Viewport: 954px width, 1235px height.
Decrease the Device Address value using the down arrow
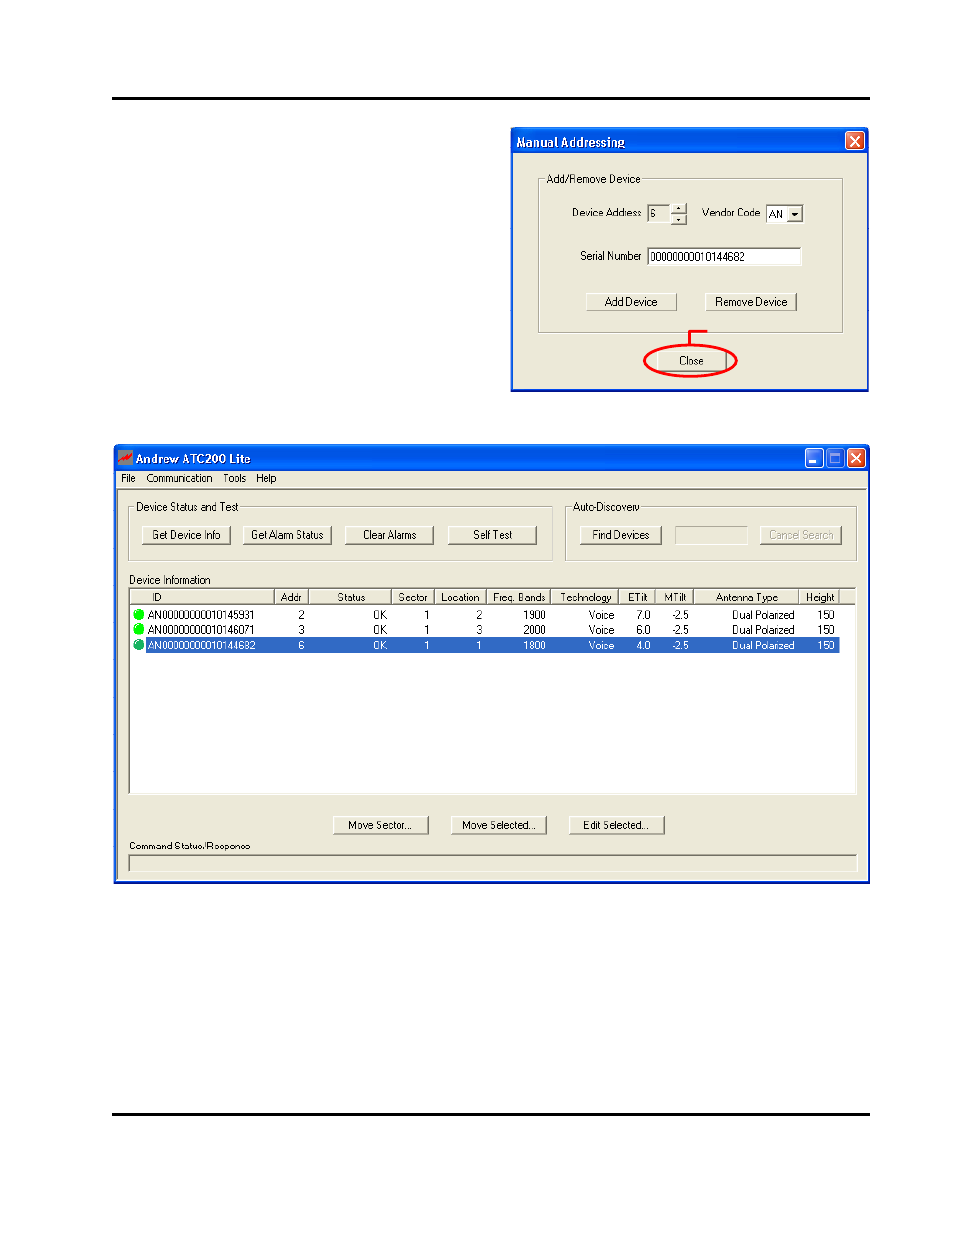point(679,218)
